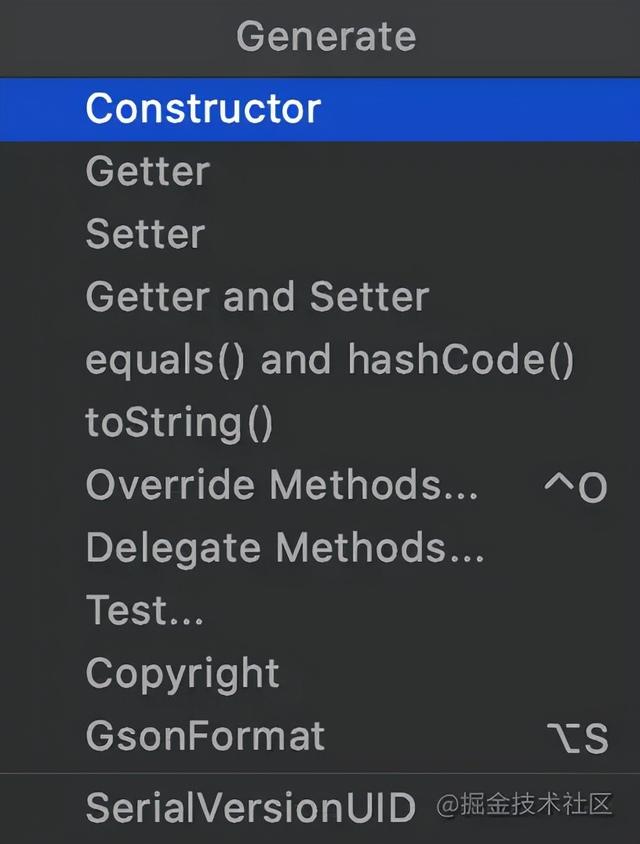Open Override Methods... dialog
Screen dimensions: 640x844
282,485
